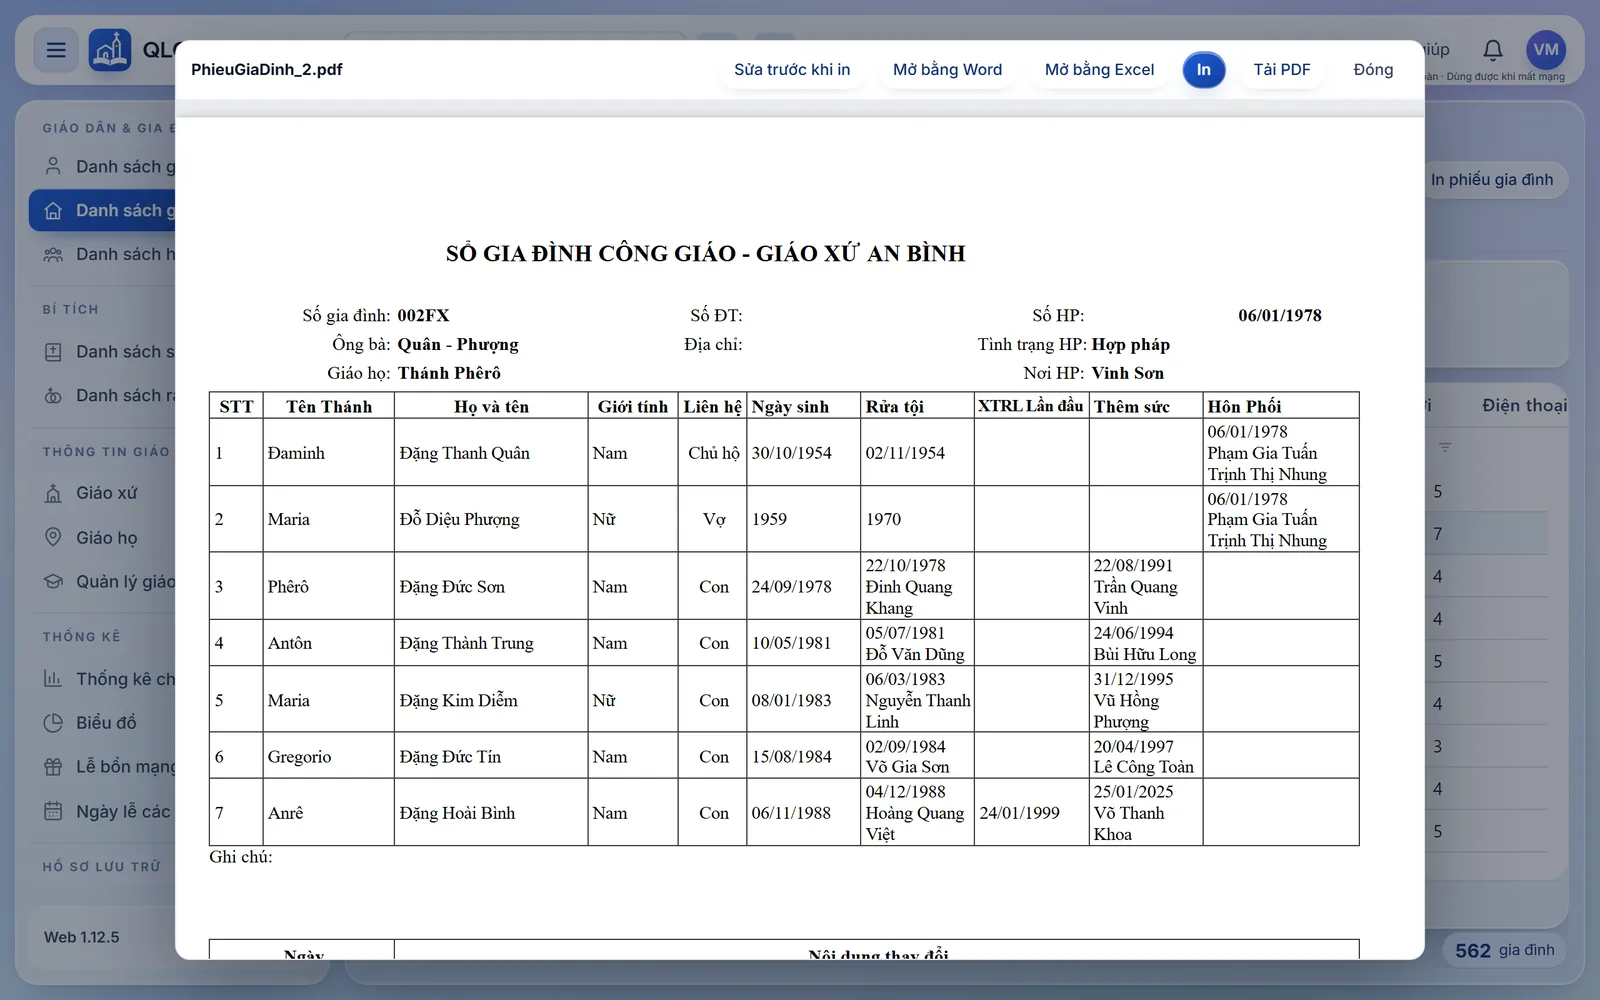This screenshot has height=1000, width=1600.
Task: Click the Web 1.12.5 version label
Action: [x=82, y=938]
